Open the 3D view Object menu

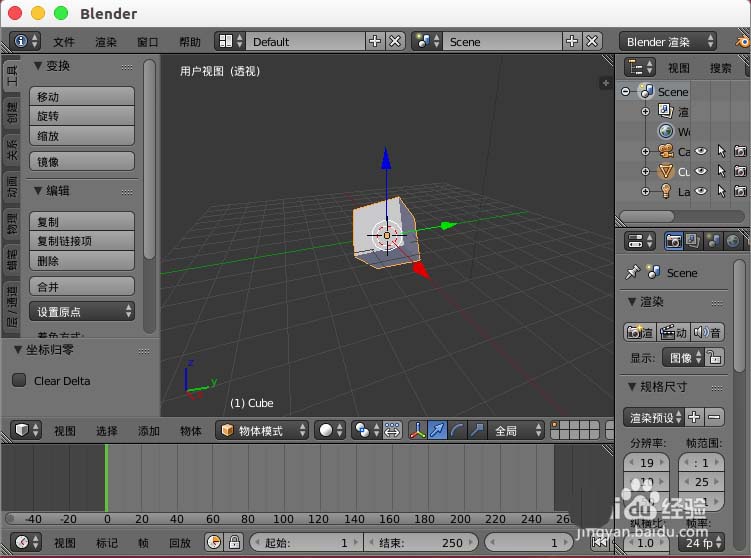coord(191,431)
